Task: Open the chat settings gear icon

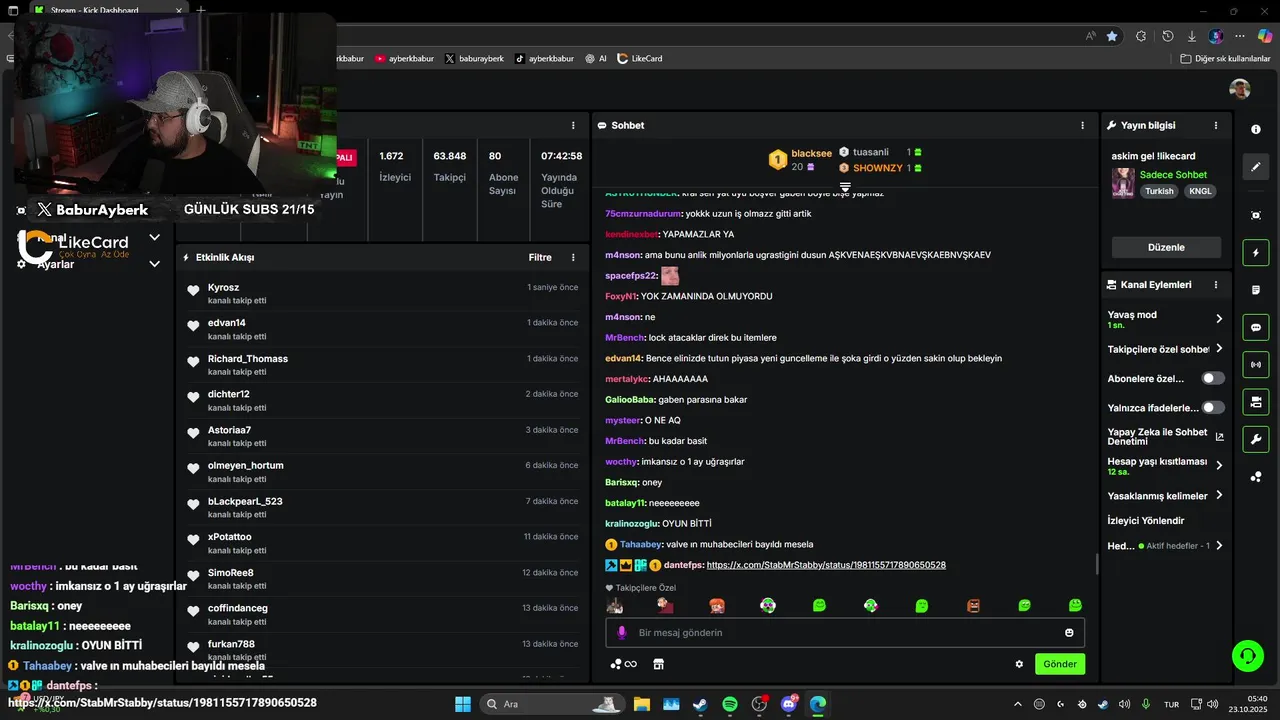Action: (x=1019, y=664)
